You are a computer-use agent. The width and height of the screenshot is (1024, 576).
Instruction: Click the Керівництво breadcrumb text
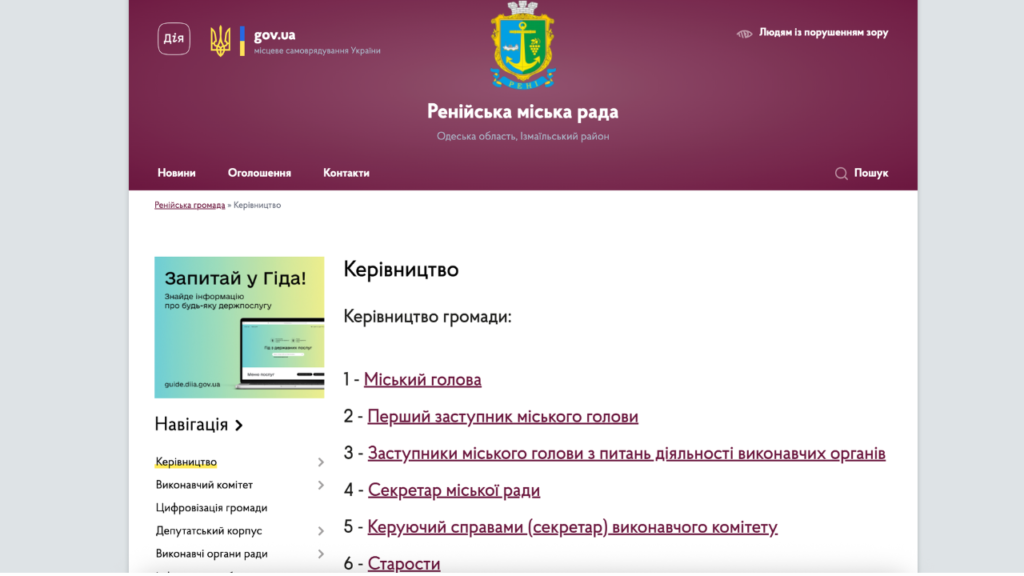pos(257,205)
